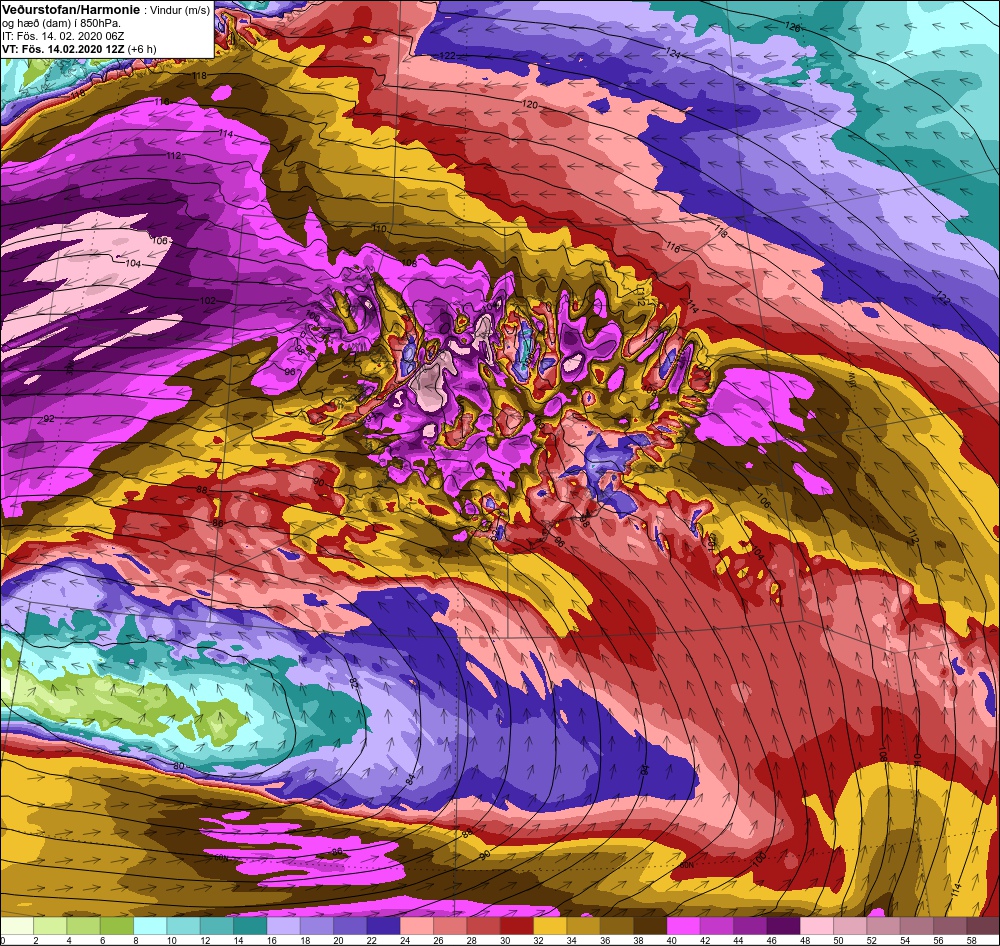Click the light pink 24–26 m/s legend swatch
This screenshot has width=1000, height=946.
click(416, 925)
